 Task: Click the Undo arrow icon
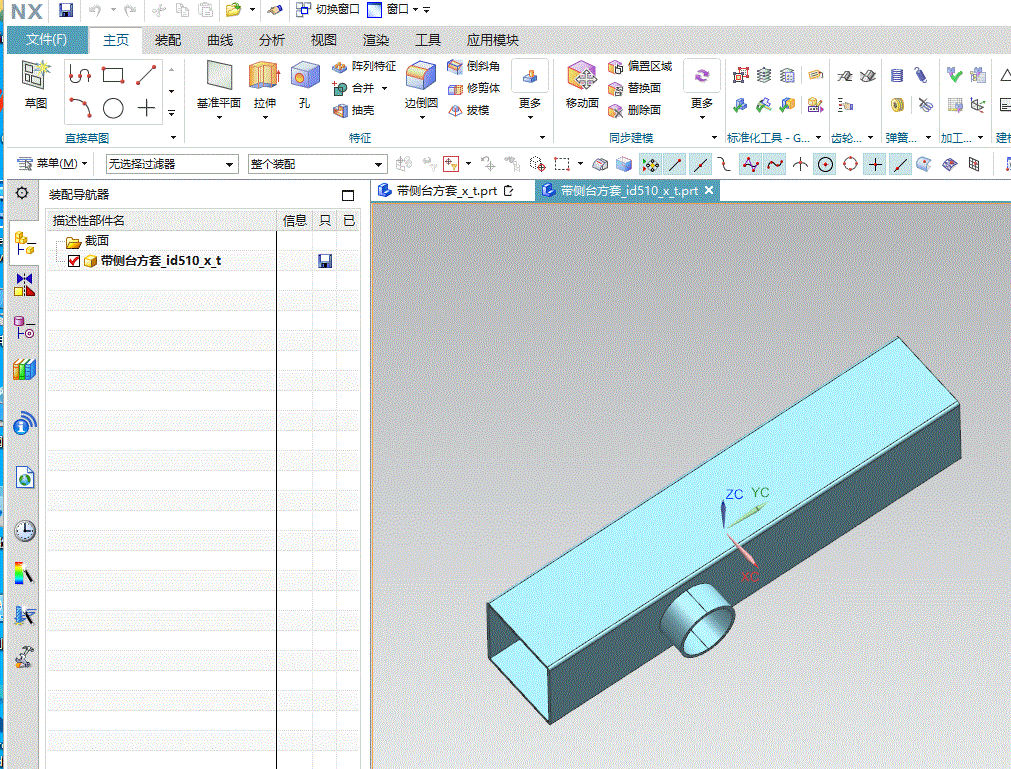pyautogui.click(x=95, y=10)
